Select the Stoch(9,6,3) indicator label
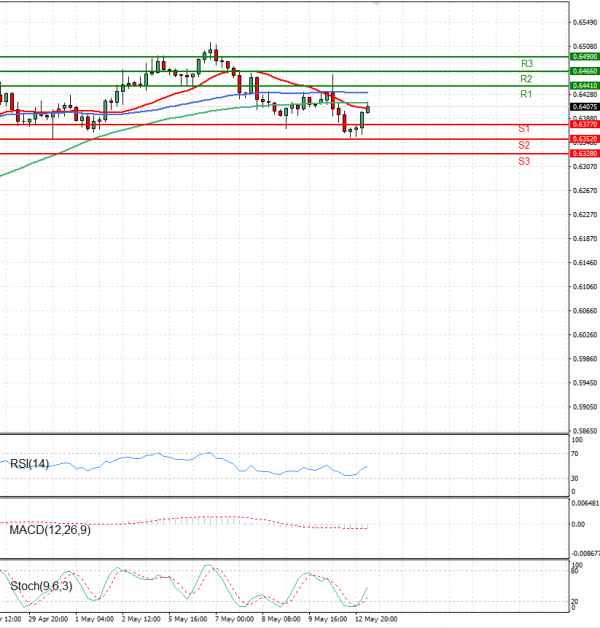 coord(40,585)
